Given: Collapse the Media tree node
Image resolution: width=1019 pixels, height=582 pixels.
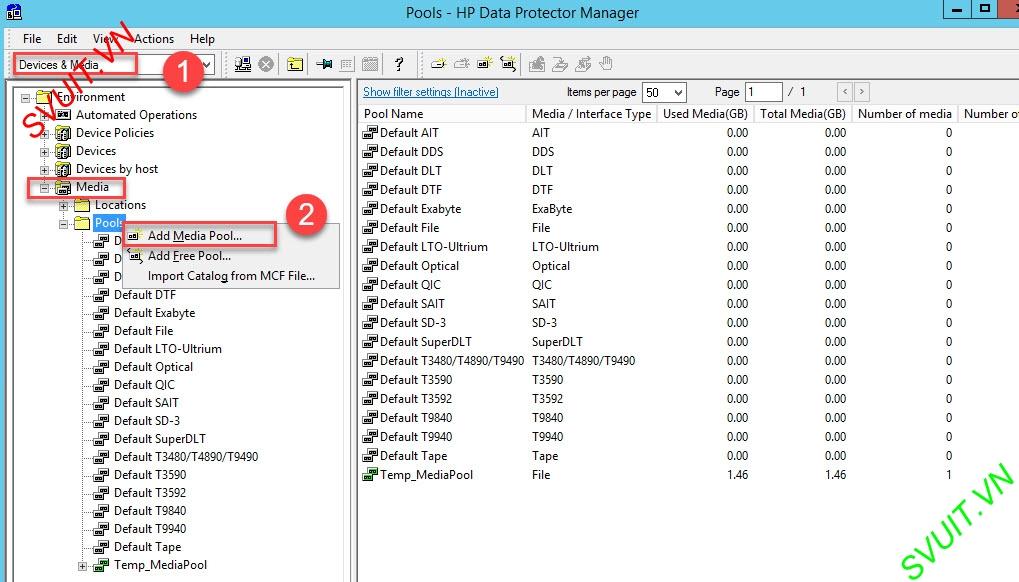Looking at the screenshot, I should (44, 188).
